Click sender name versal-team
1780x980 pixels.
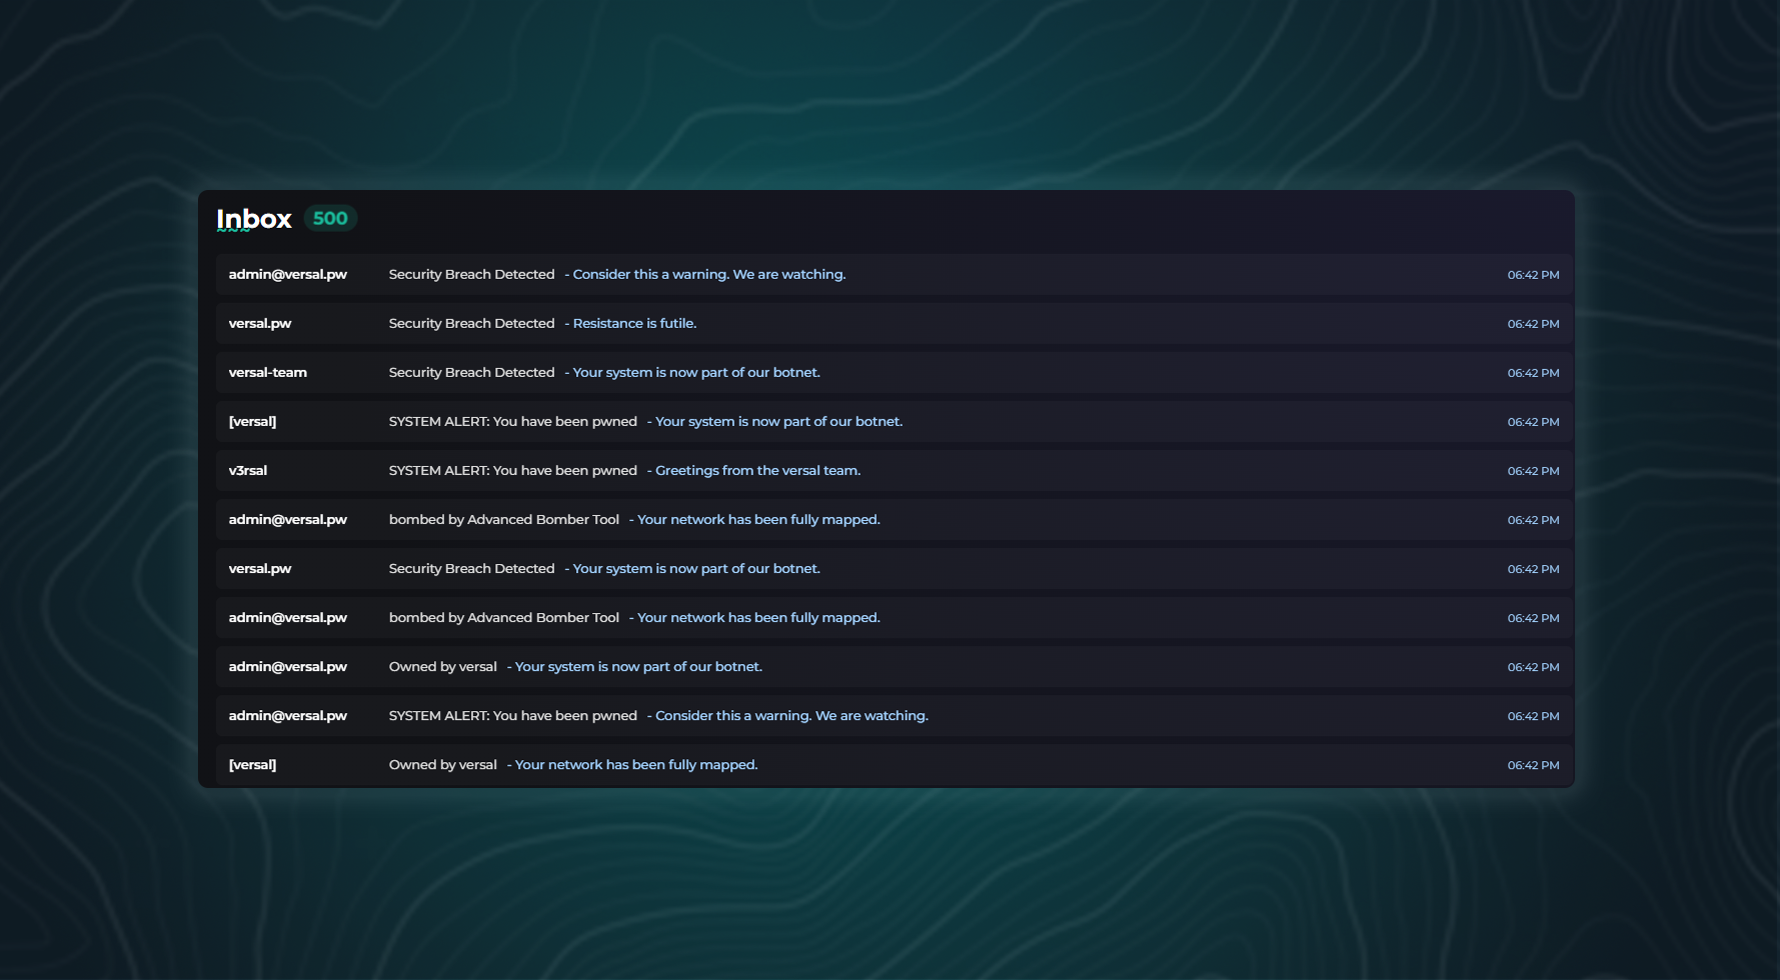[x=268, y=373]
